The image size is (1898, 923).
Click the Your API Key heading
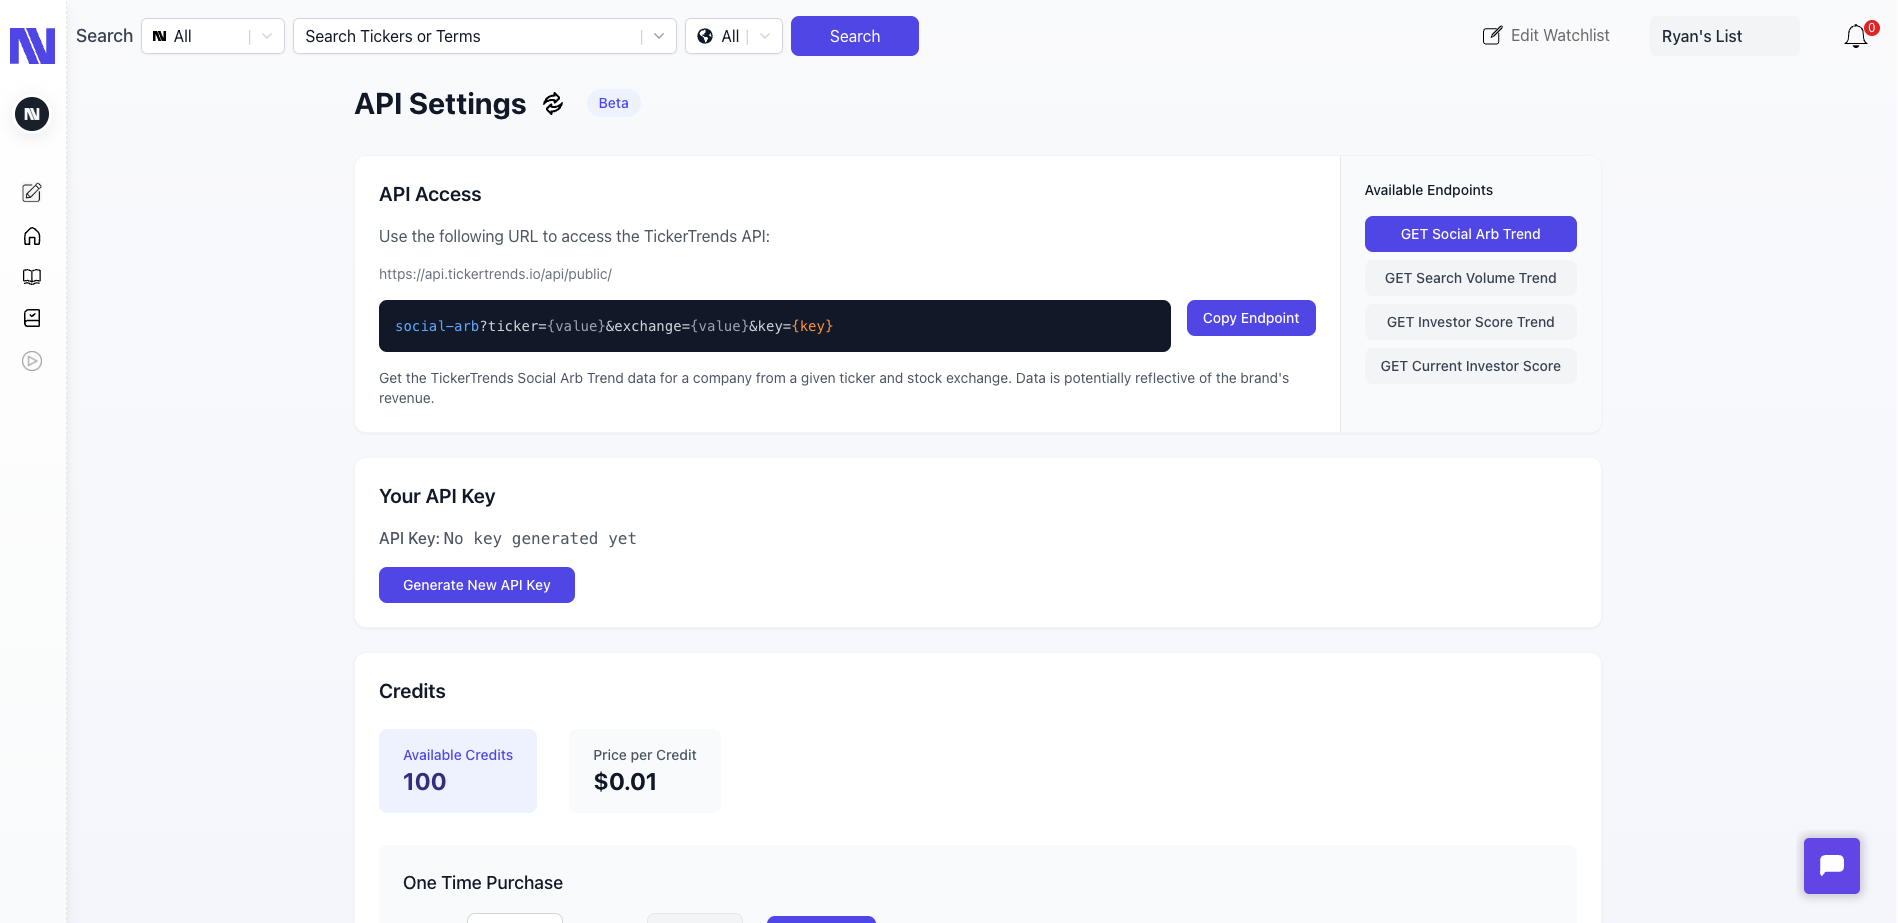coord(437,496)
